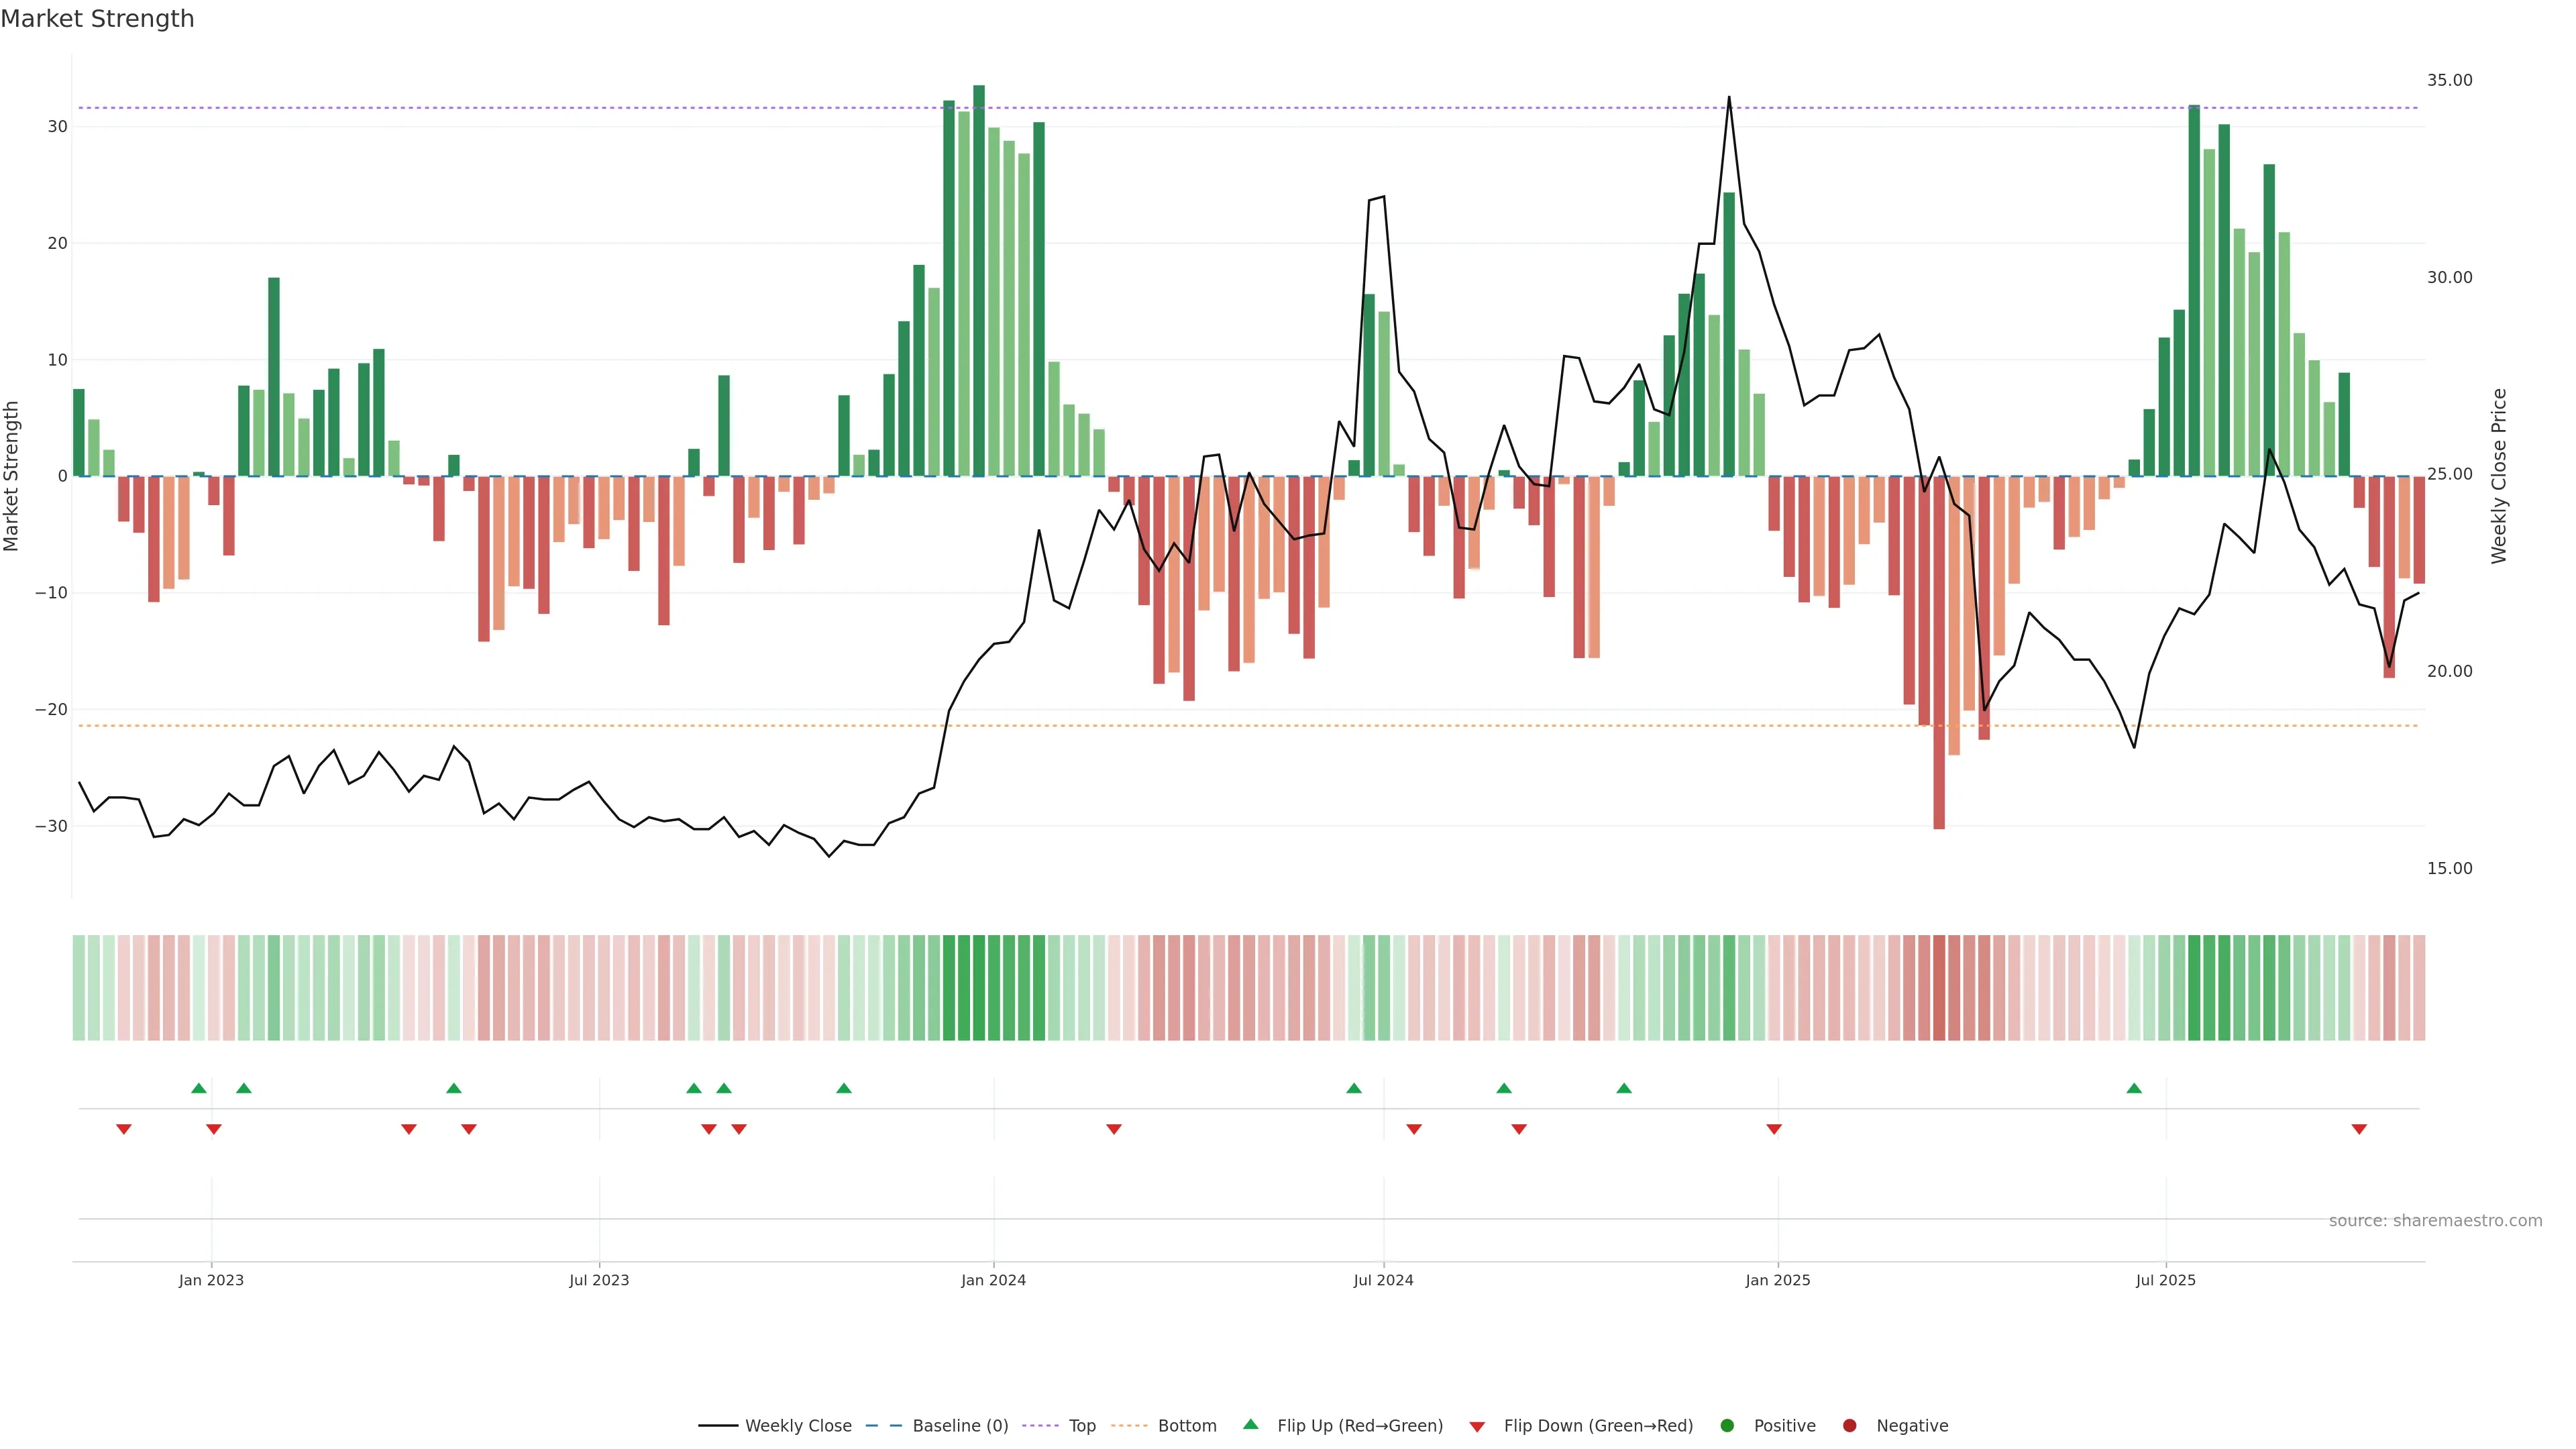Click the Weekly Close Price axis title
Image resolution: width=2576 pixels, height=1449 pixels.
[x=2499, y=476]
